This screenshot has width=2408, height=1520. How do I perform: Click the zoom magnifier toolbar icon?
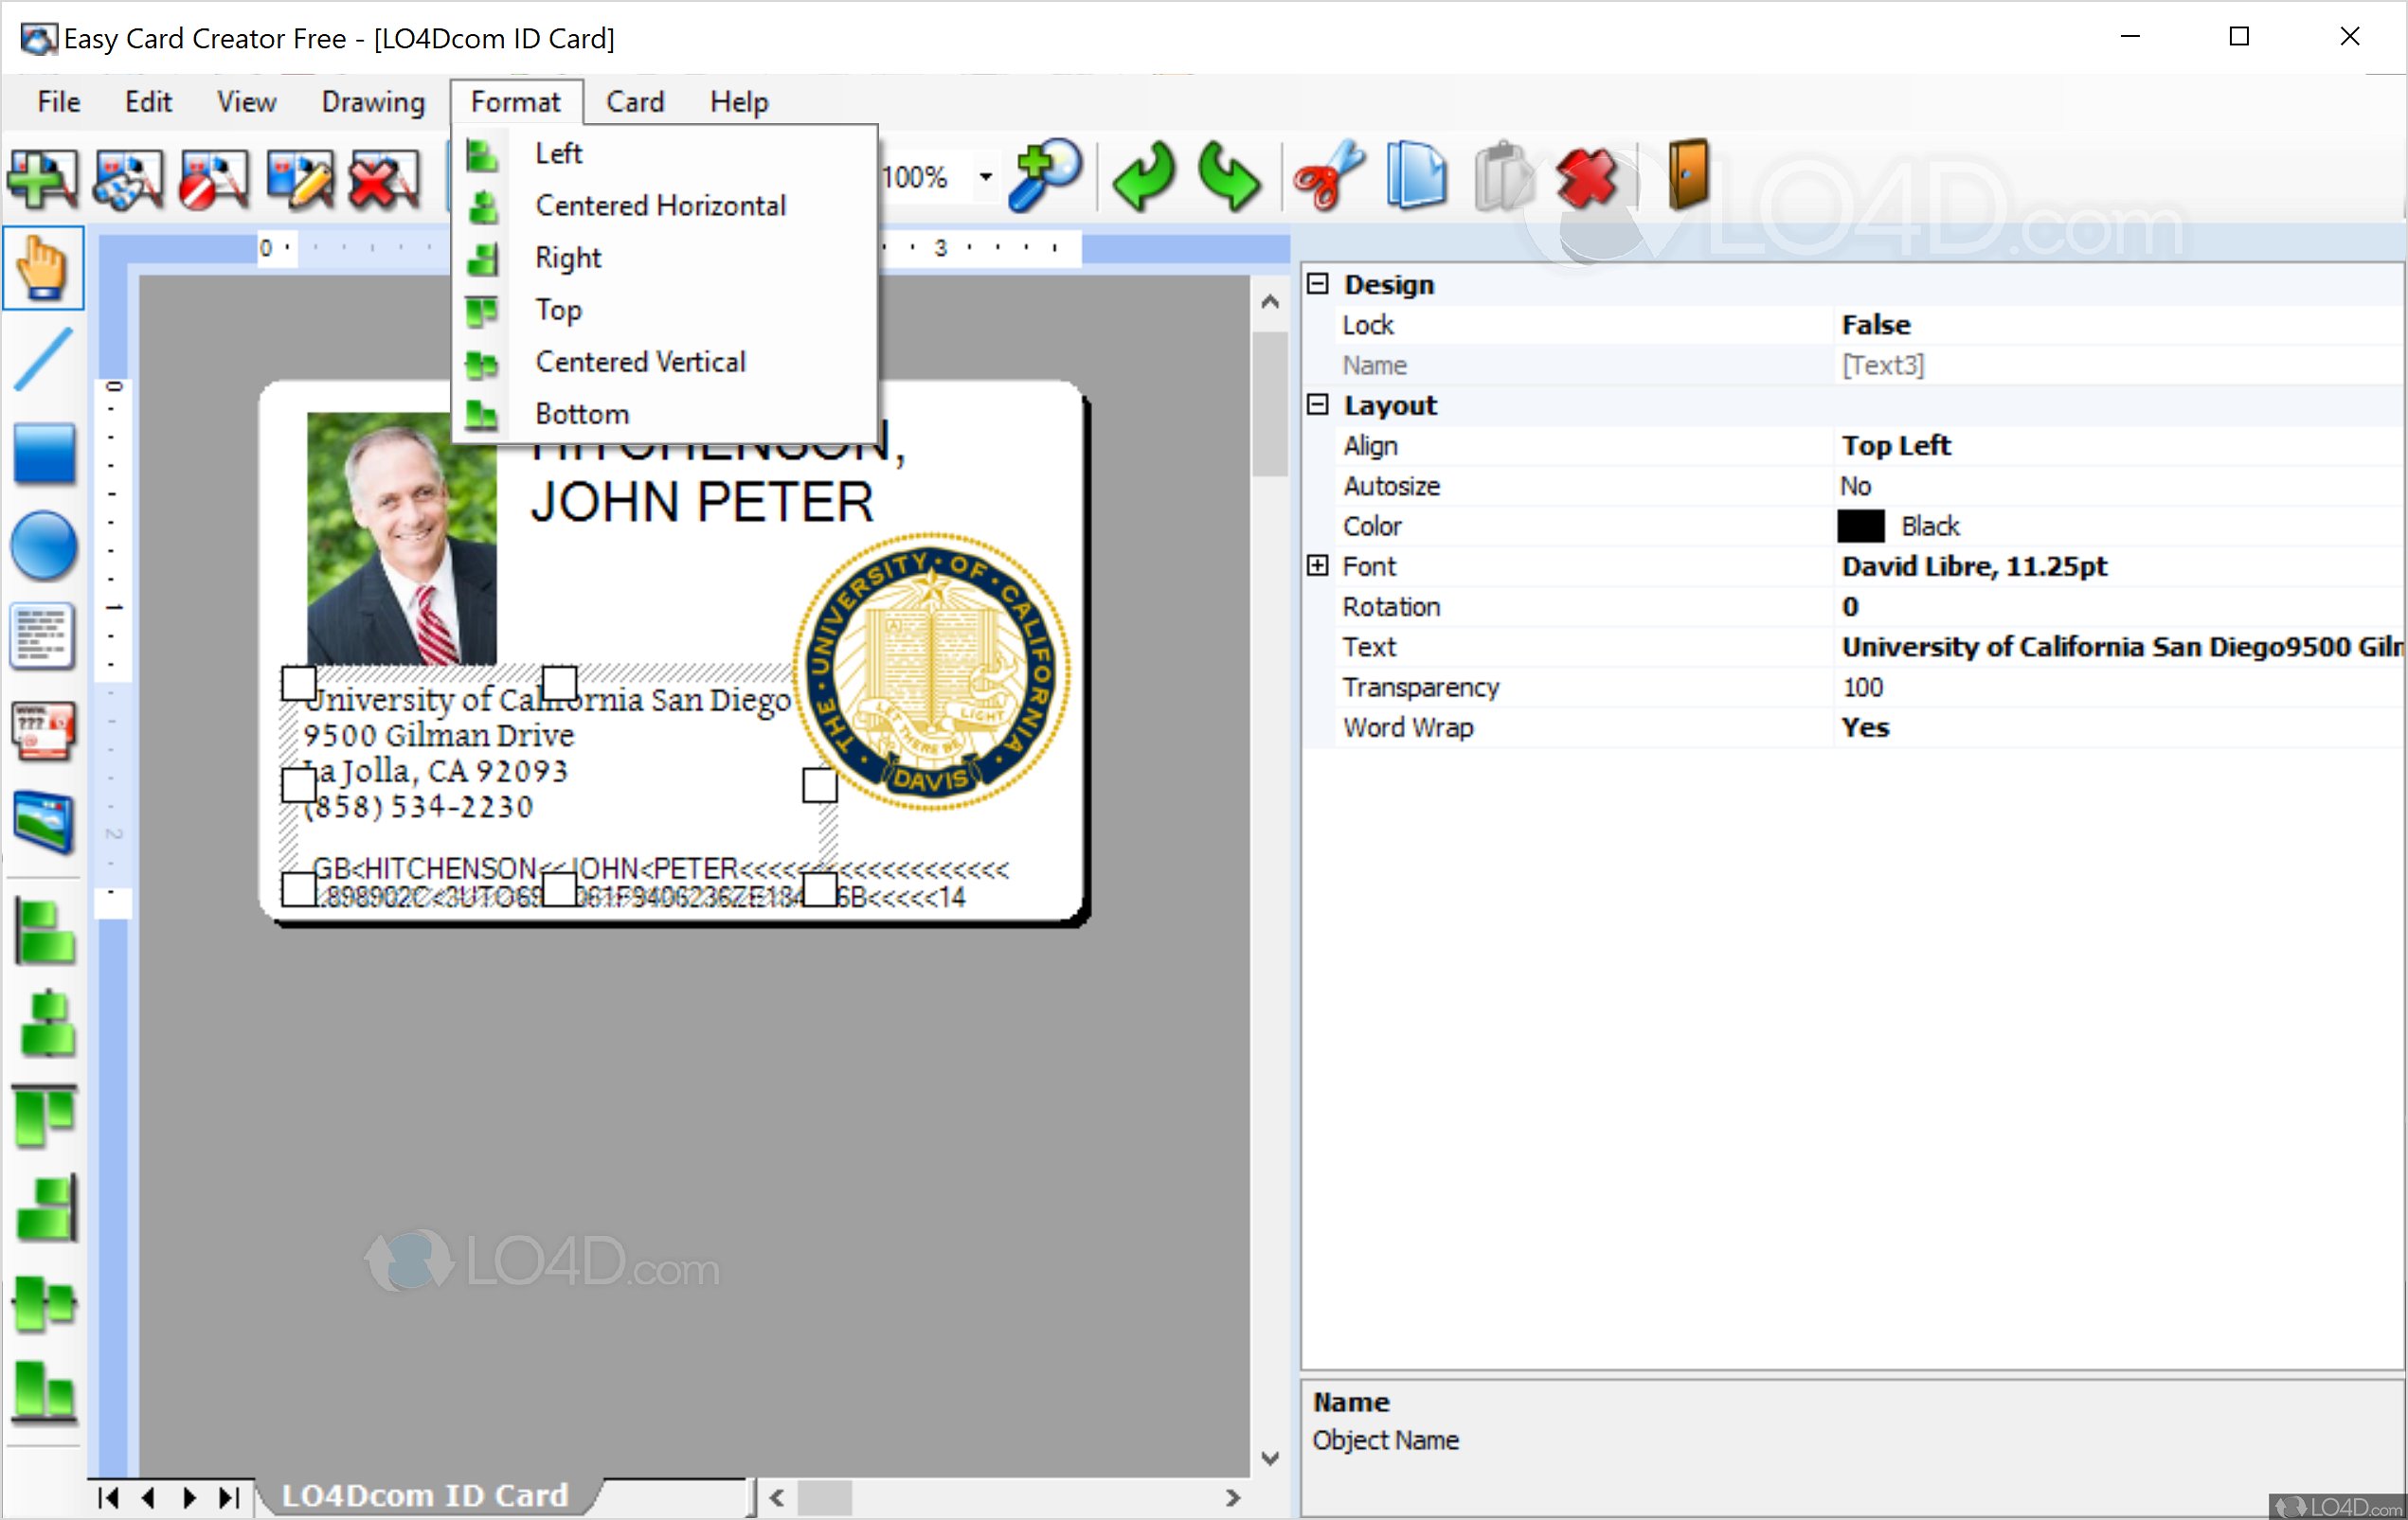coord(1045,176)
